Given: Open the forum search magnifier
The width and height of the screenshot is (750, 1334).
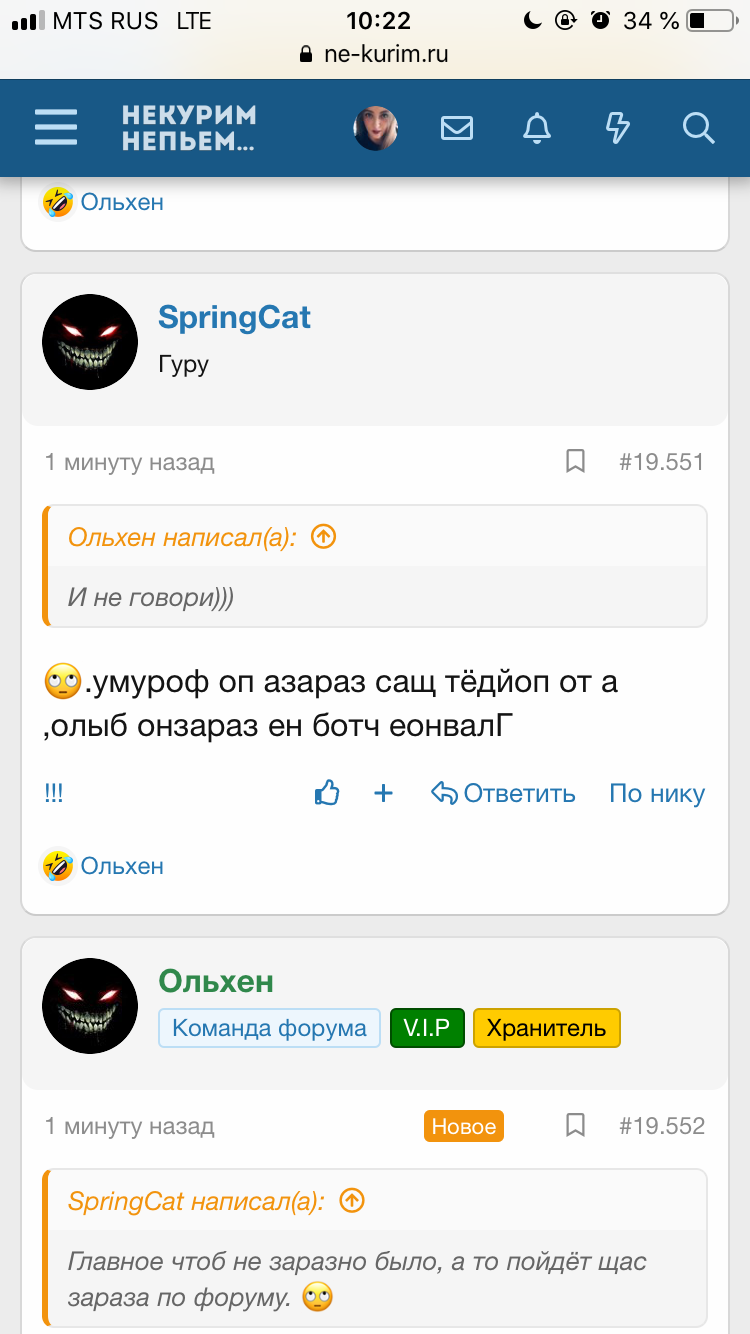Looking at the screenshot, I should [698, 128].
